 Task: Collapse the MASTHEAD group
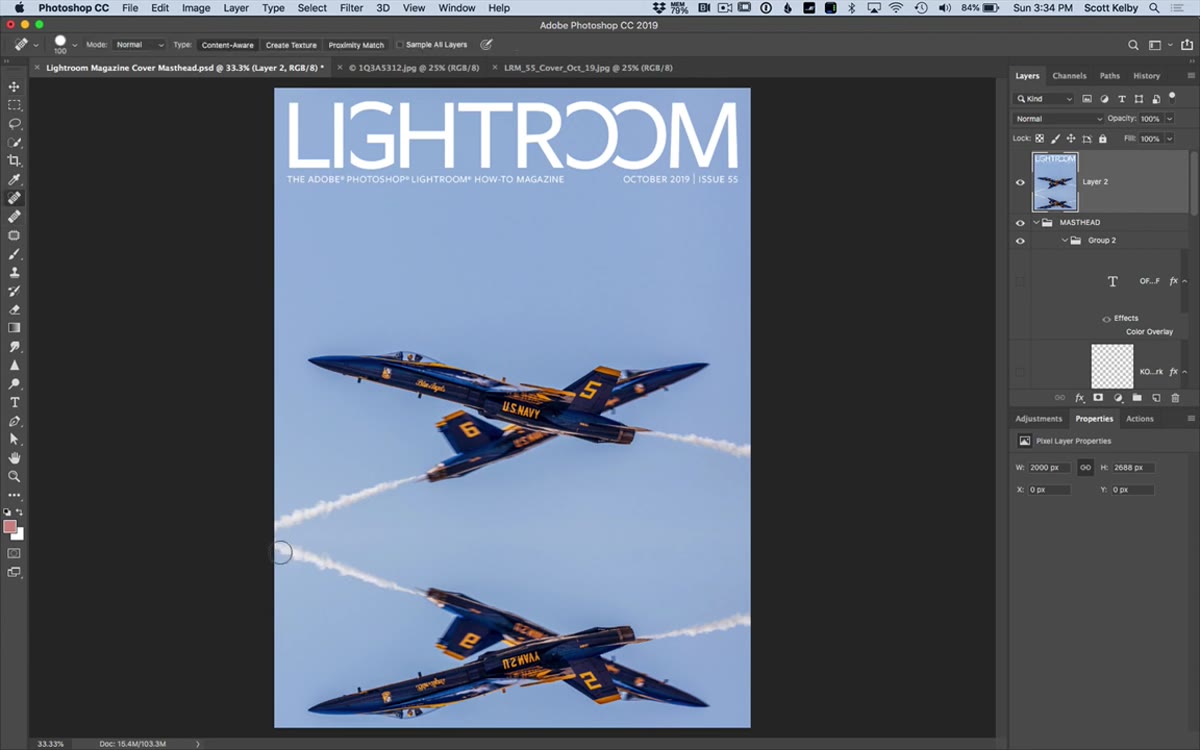click(1036, 223)
